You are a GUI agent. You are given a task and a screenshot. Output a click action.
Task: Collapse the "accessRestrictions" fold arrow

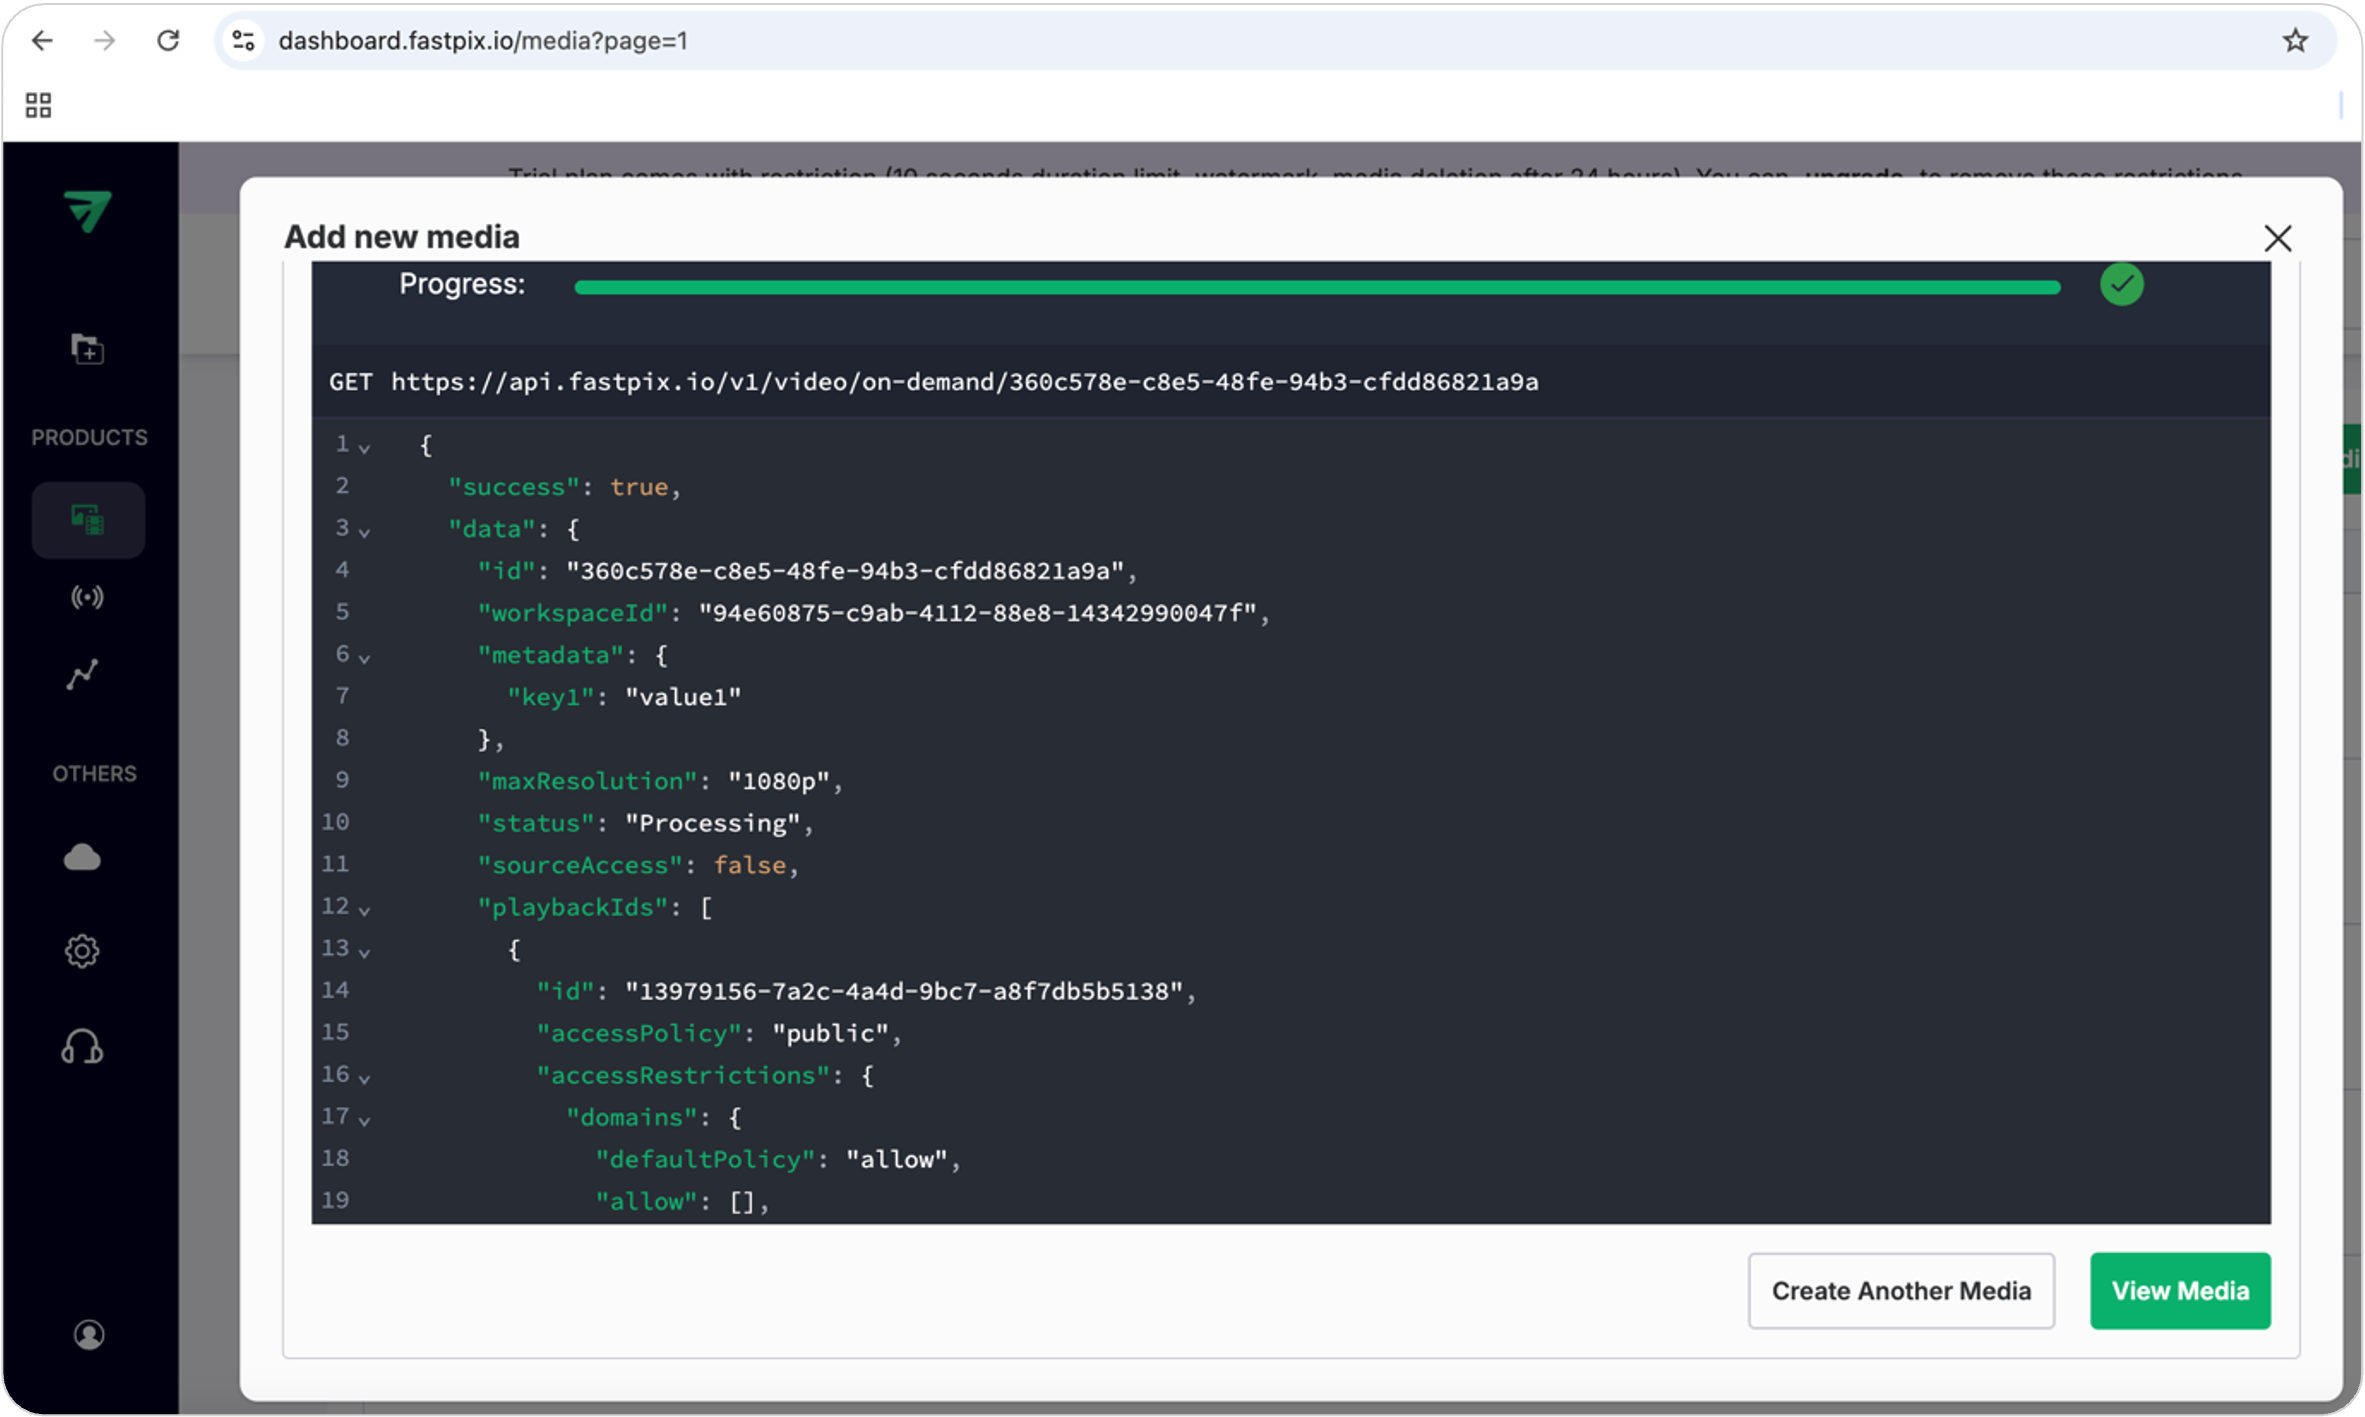365,1079
